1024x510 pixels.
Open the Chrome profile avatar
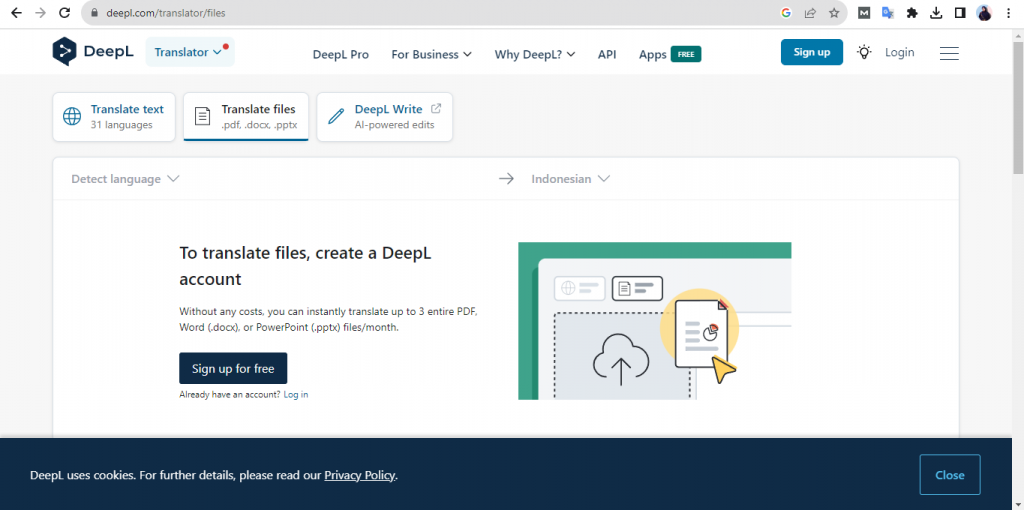tap(984, 12)
